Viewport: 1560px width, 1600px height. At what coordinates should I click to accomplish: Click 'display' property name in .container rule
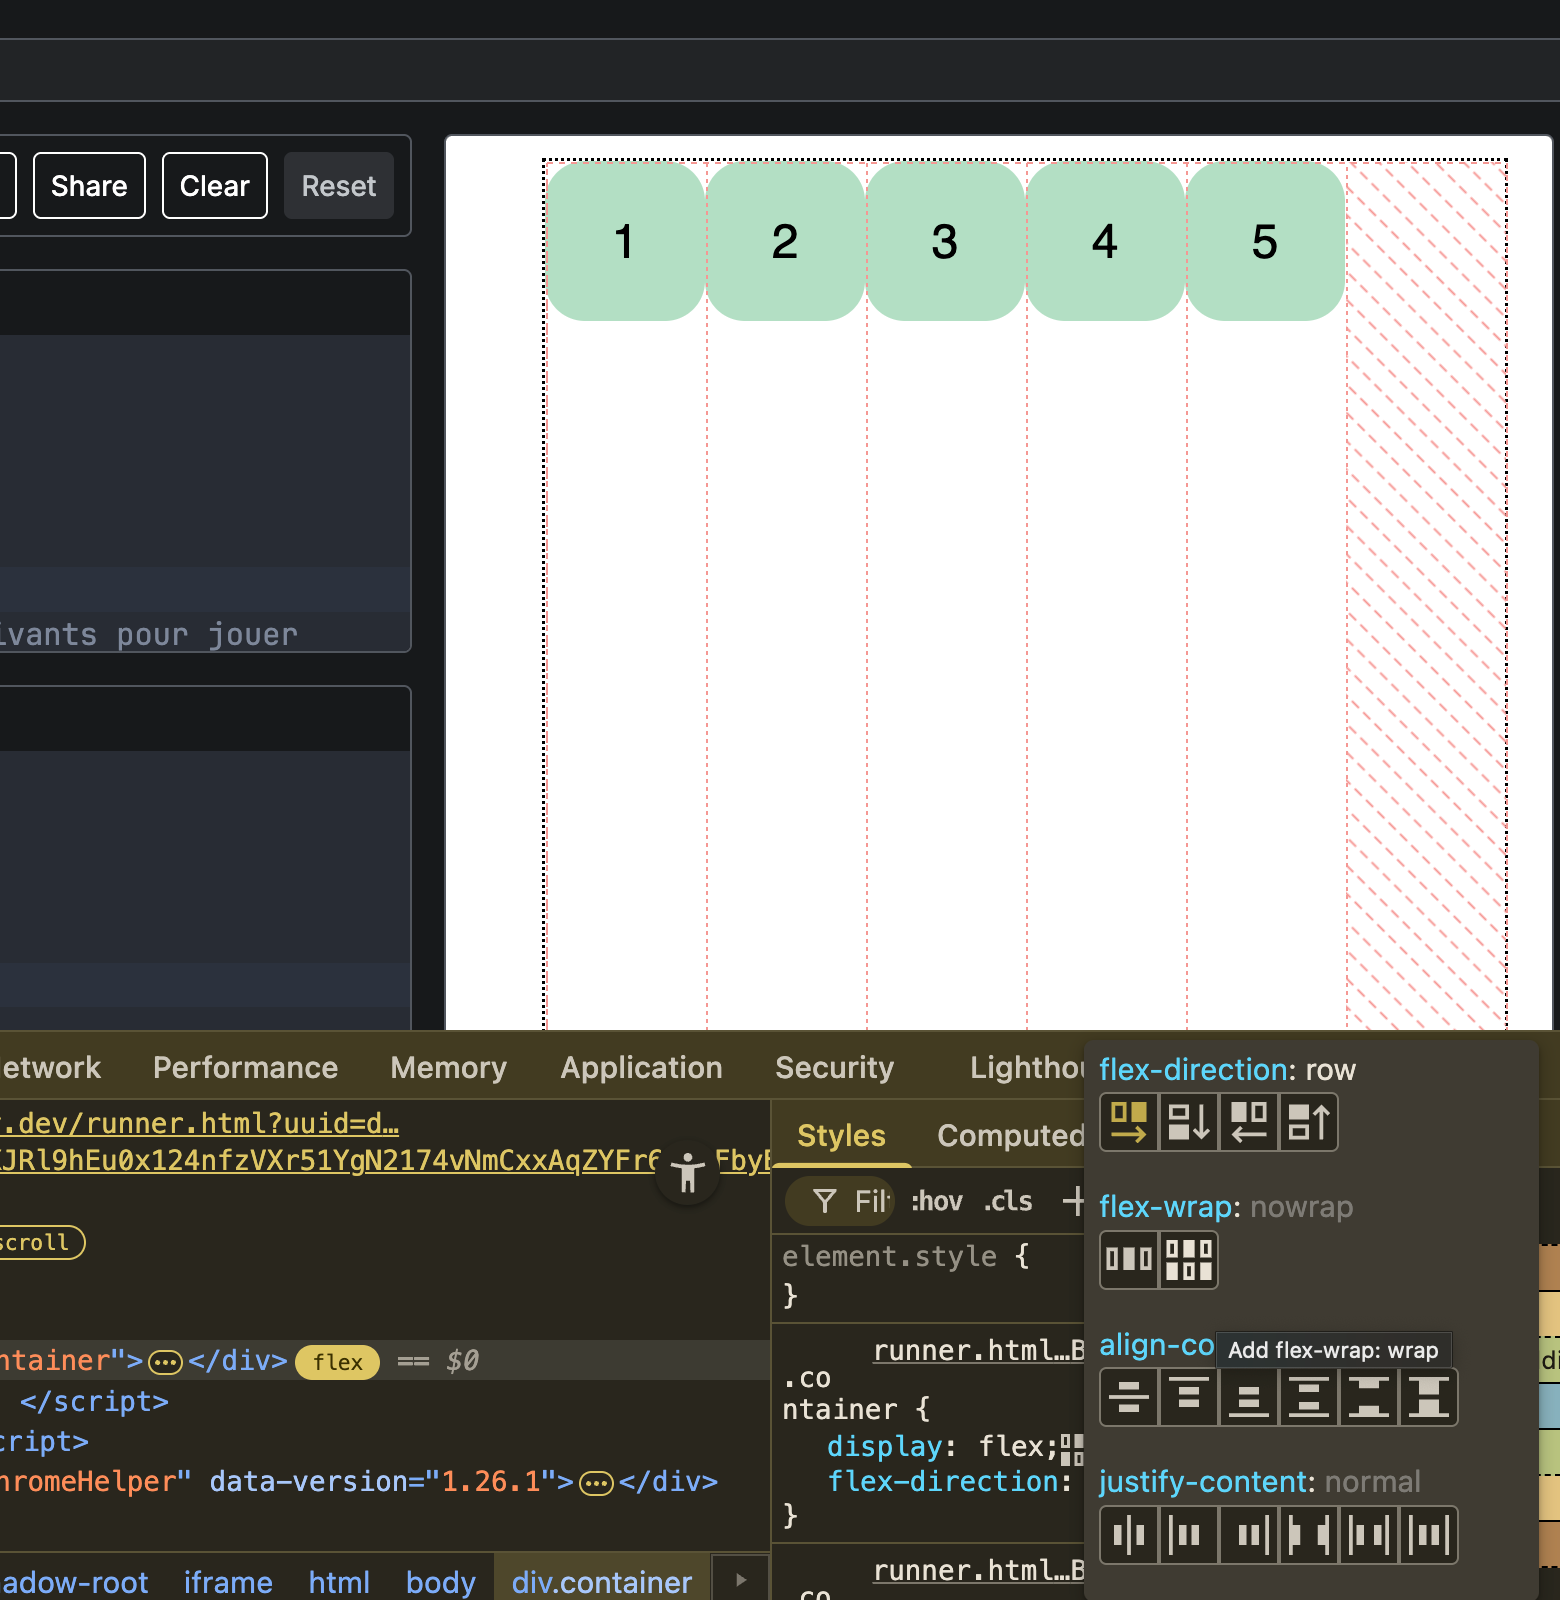coord(885,1447)
